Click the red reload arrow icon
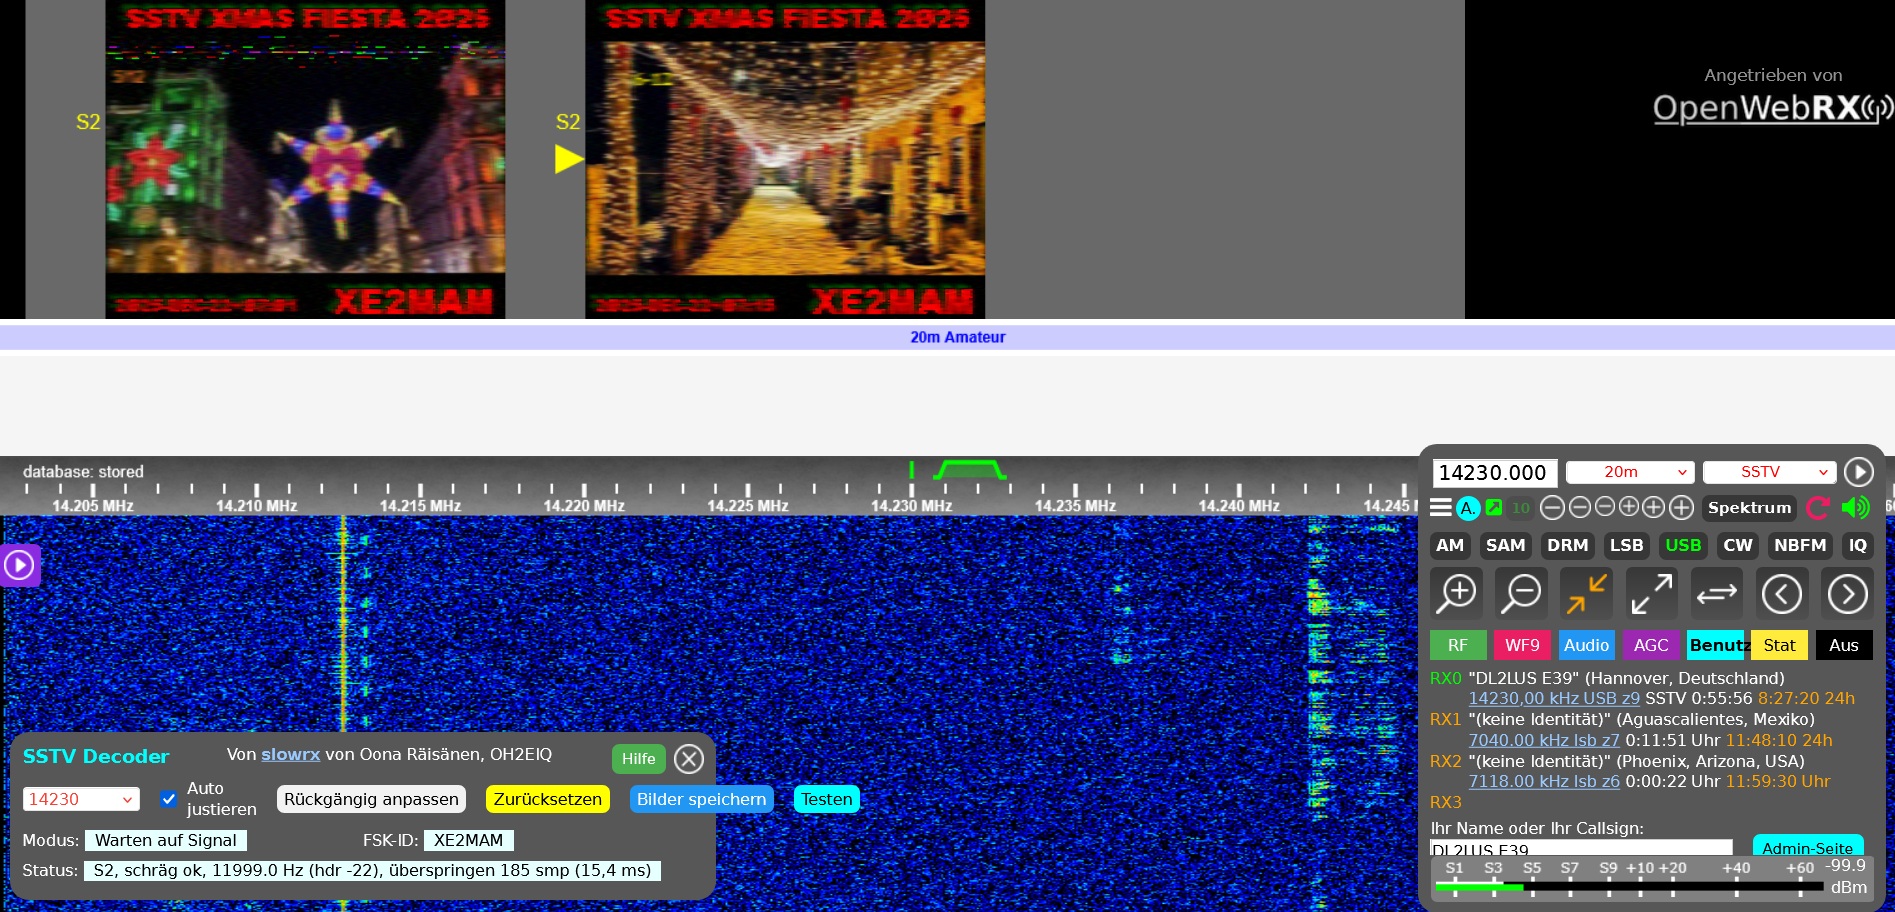Screen dimensions: 1895x912 tap(1818, 508)
